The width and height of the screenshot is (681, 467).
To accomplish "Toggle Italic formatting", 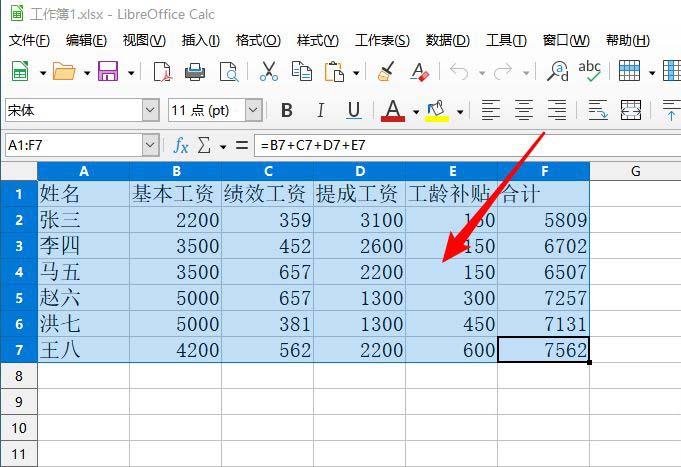I will 320,110.
